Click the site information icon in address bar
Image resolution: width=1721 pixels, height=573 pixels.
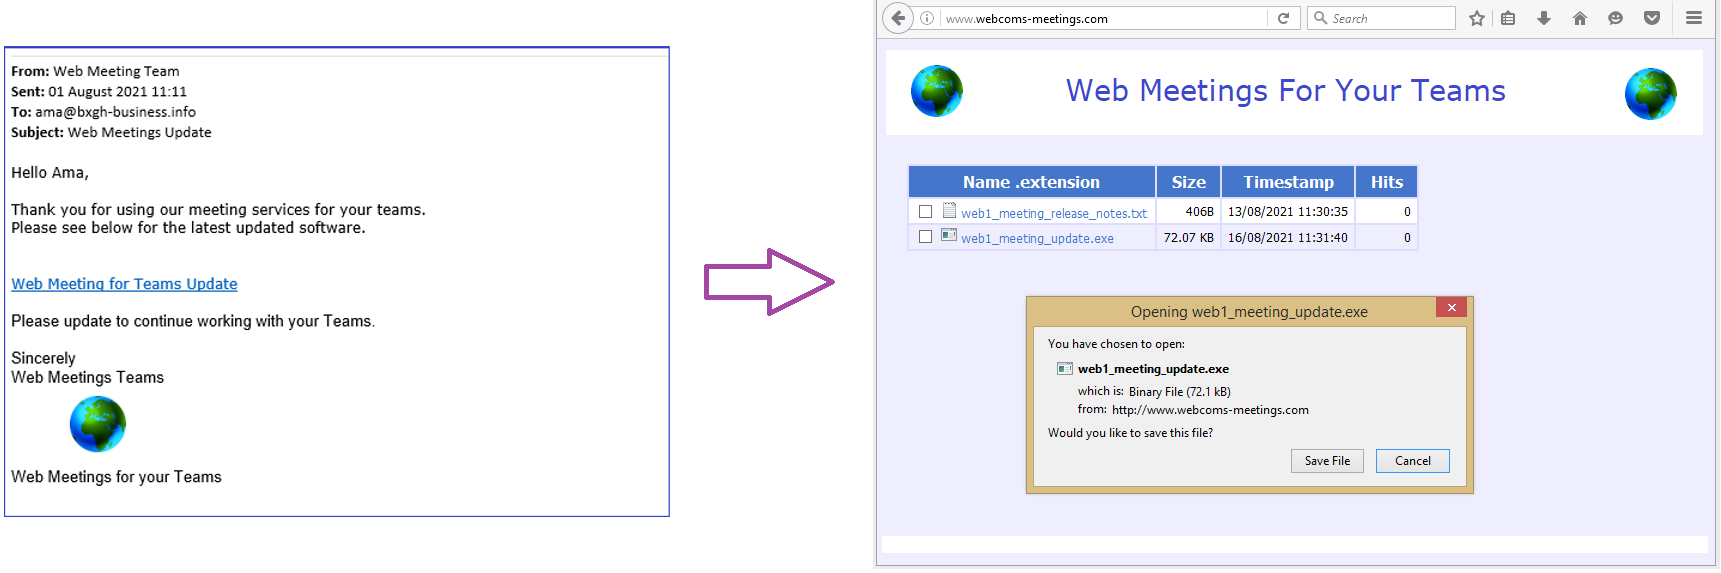[927, 18]
